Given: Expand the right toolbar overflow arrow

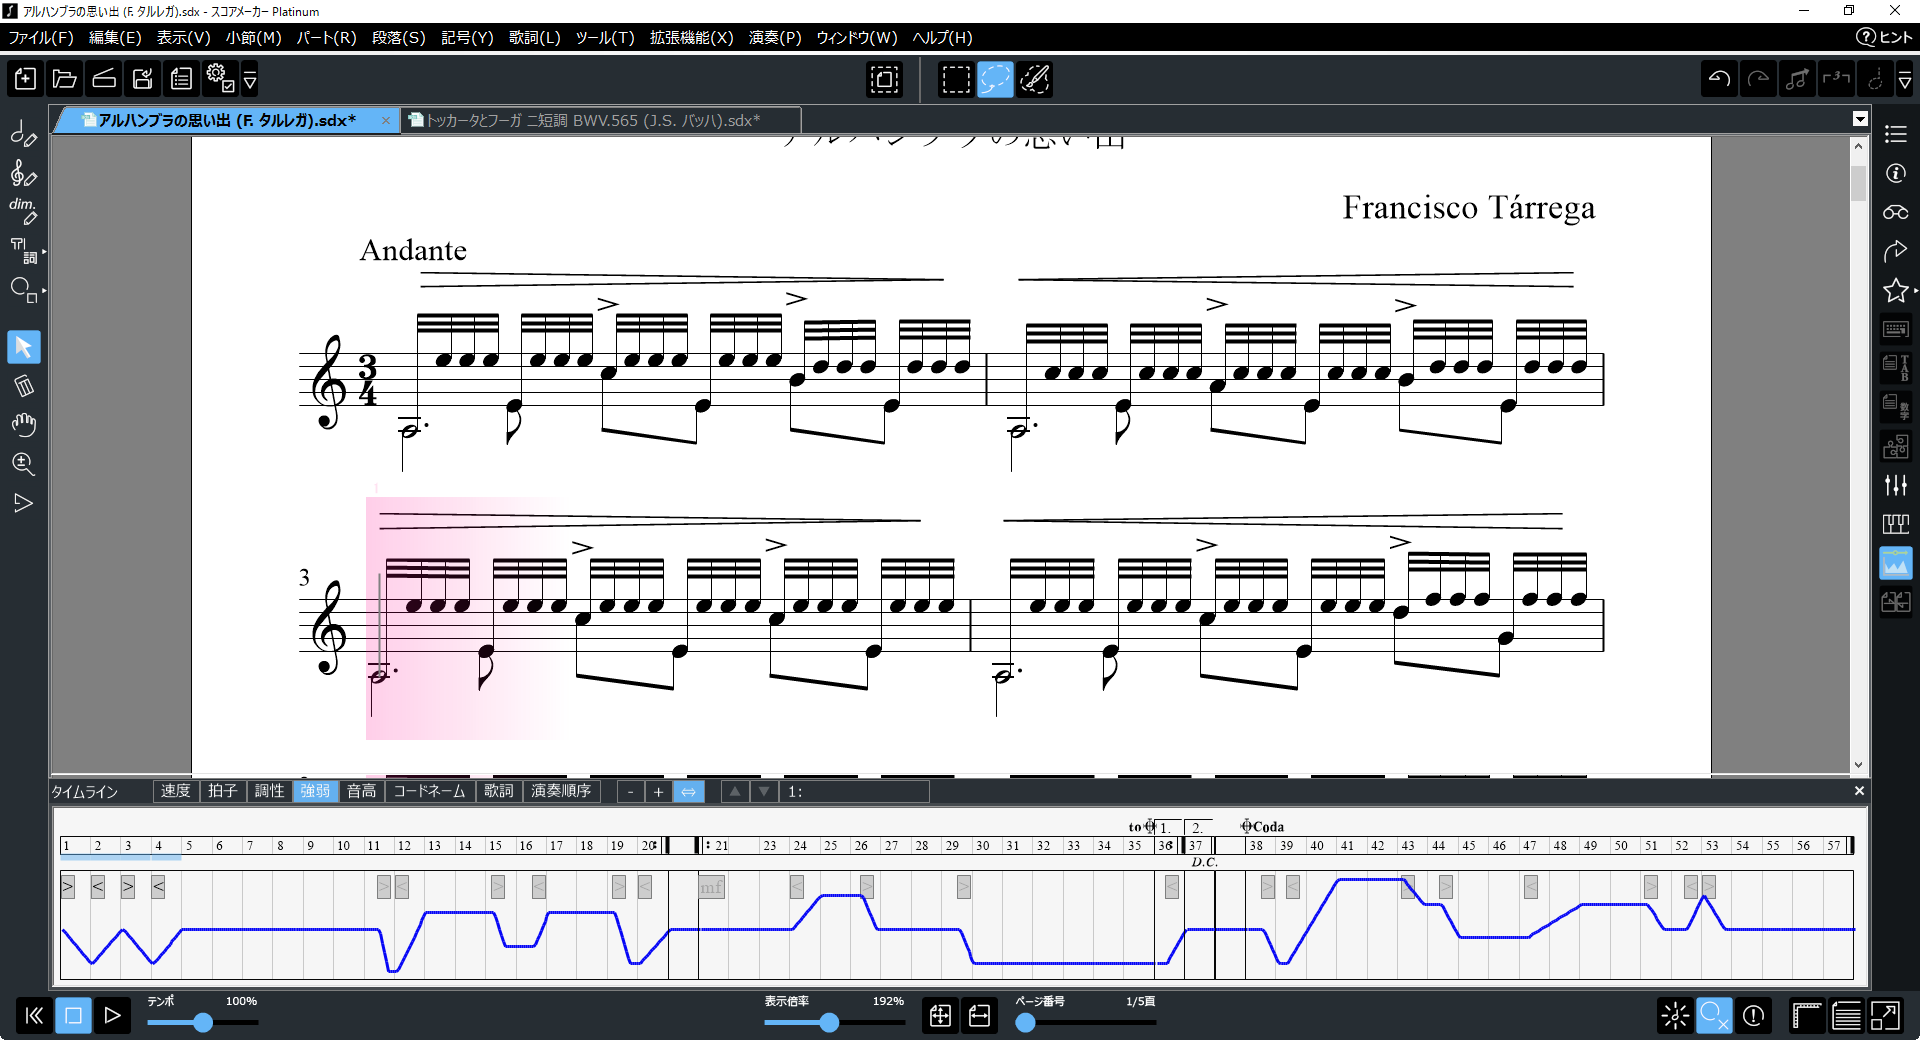Looking at the screenshot, I should [1905, 80].
